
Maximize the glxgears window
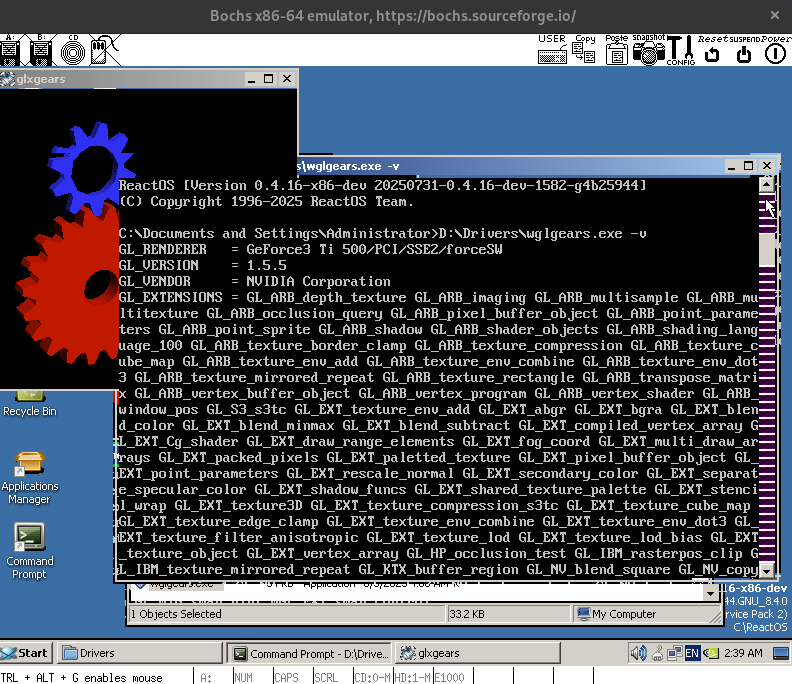(x=269, y=79)
